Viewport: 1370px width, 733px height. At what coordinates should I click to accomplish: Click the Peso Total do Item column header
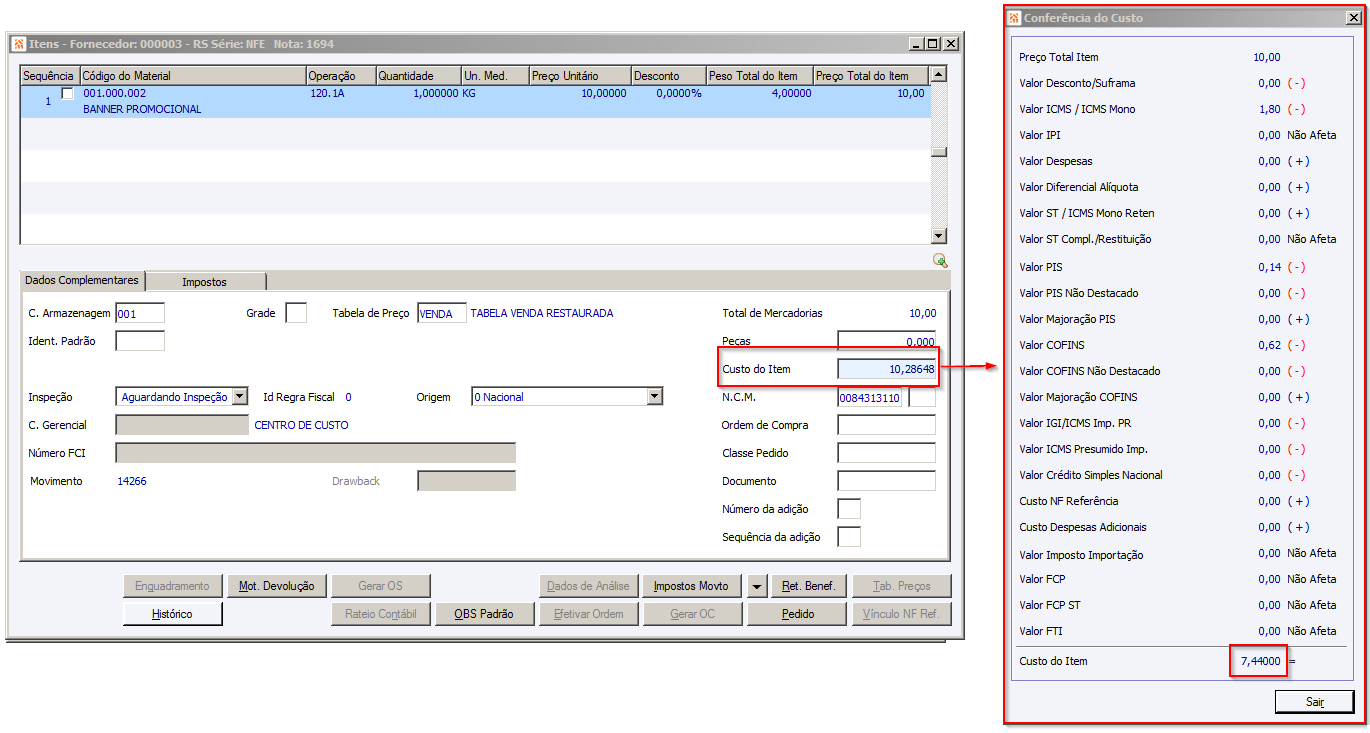coord(760,76)
